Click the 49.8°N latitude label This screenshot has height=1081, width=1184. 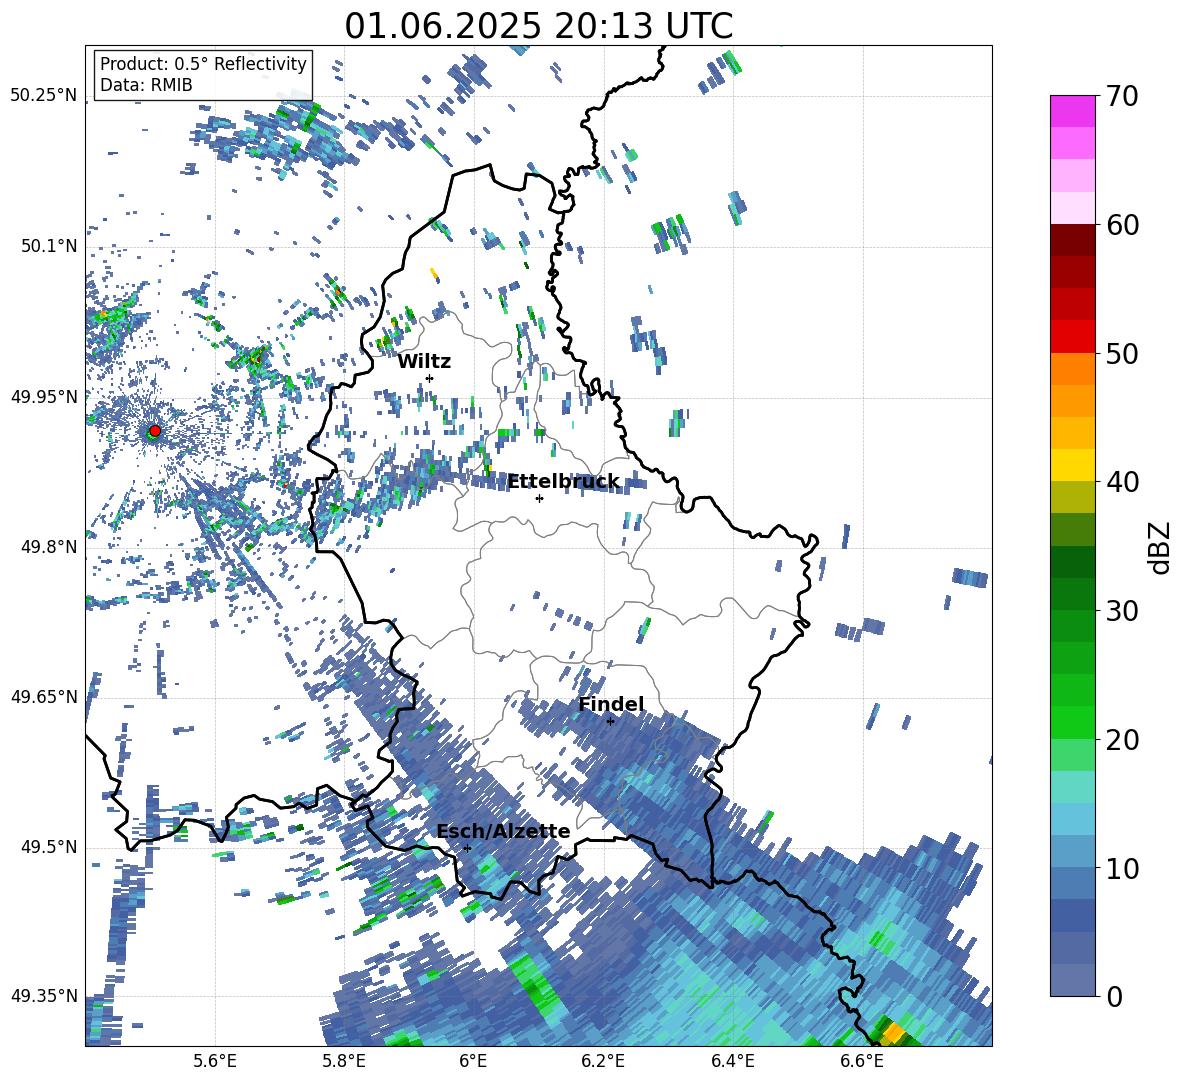pos(49,547)
